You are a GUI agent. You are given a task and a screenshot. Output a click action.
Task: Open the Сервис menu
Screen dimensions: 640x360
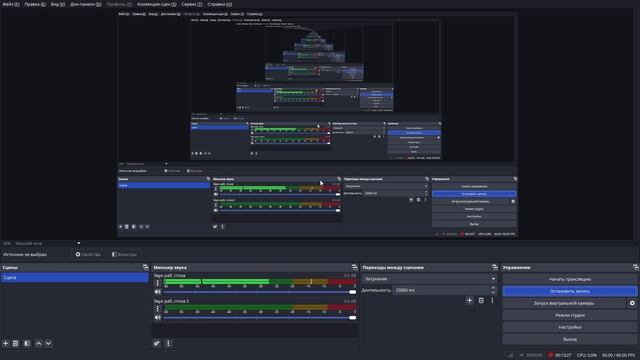191,4
